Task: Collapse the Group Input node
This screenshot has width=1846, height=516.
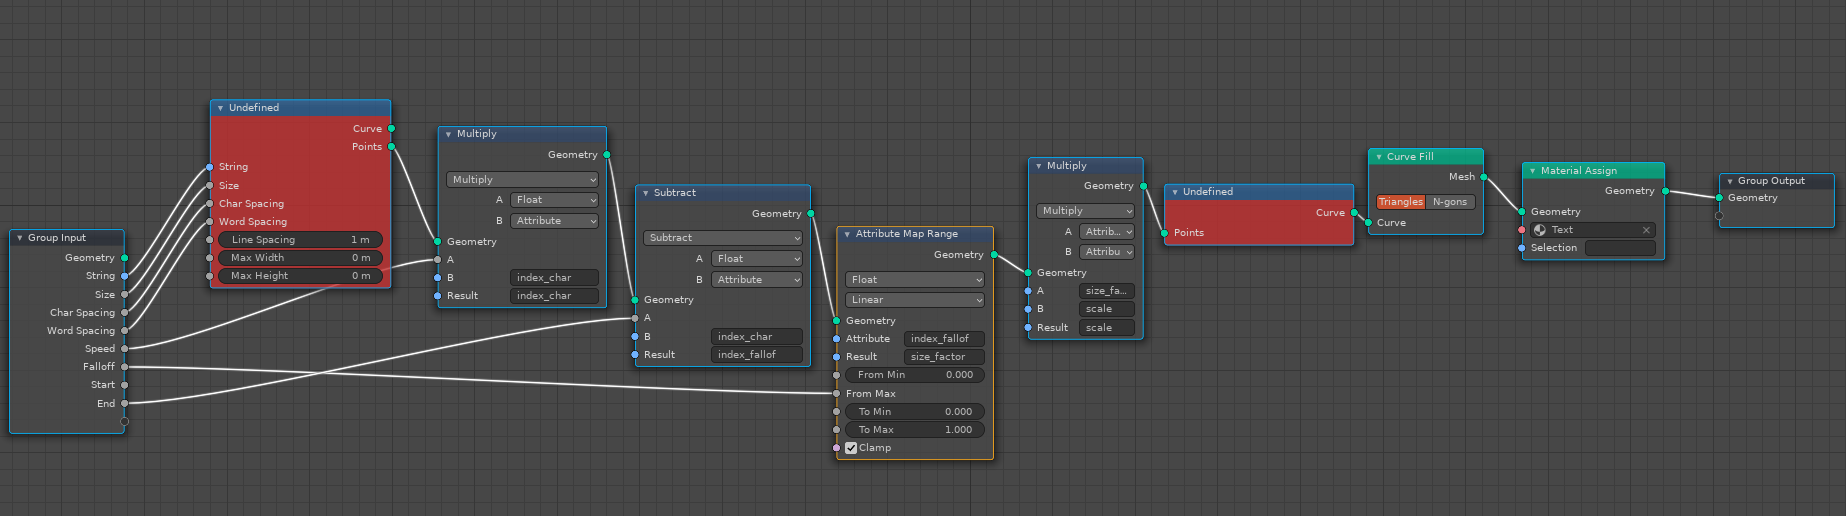Action: [x=19, y=238]
